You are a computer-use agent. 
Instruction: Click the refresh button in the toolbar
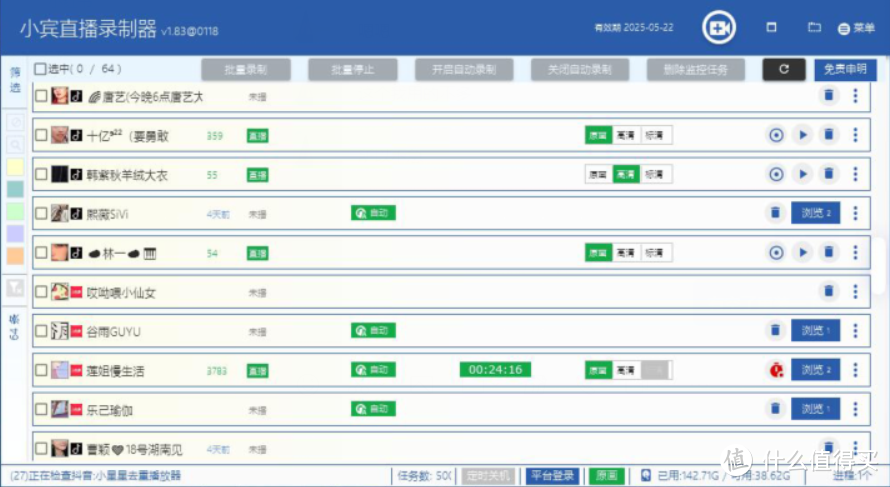pyautogui.click(x=783, y=70)
